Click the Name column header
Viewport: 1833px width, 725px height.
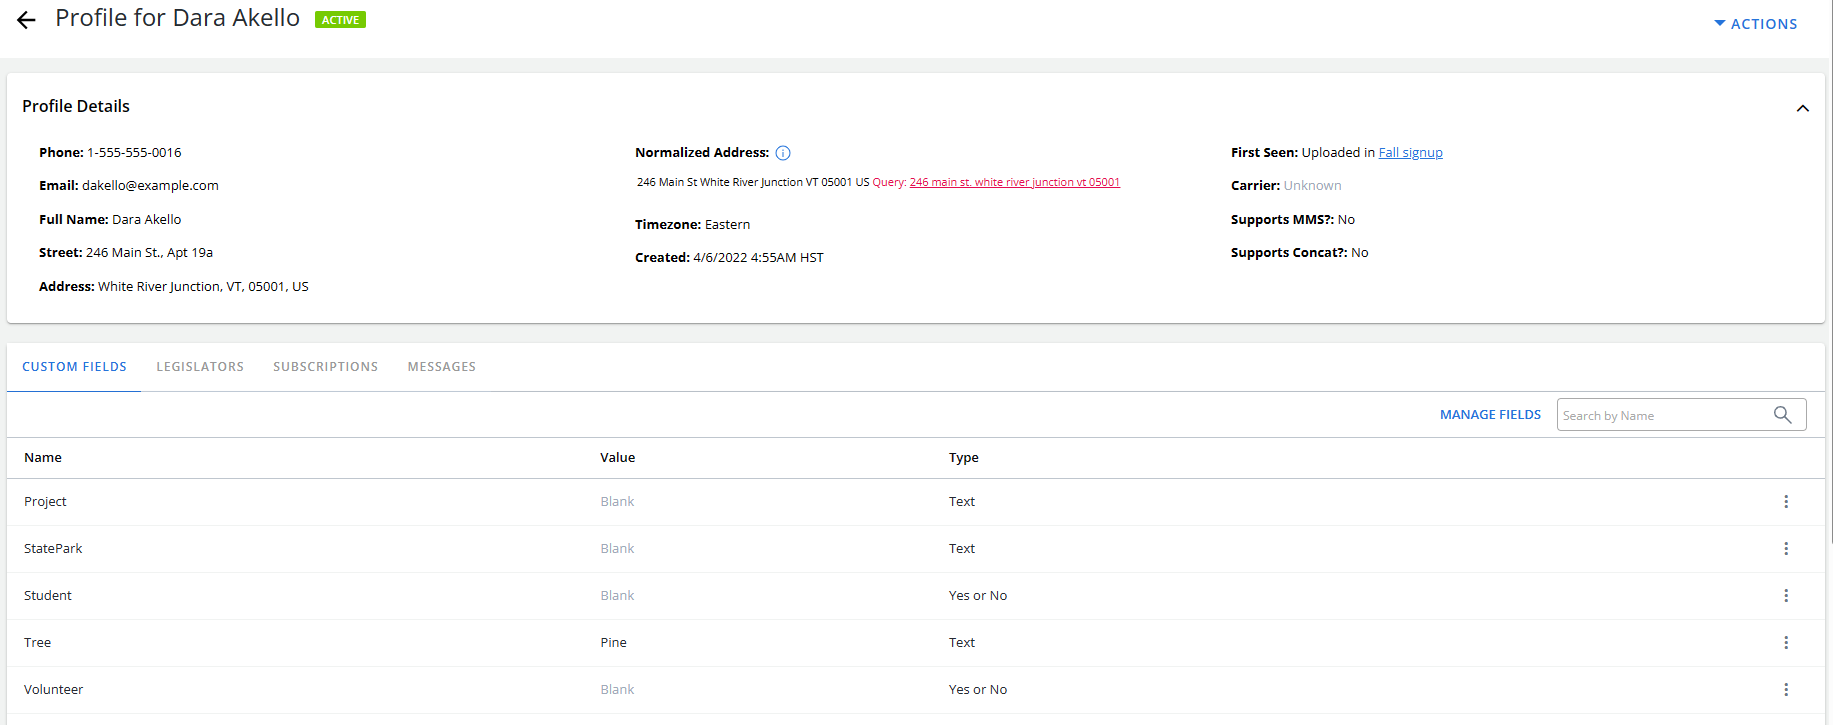coord(43,458)
